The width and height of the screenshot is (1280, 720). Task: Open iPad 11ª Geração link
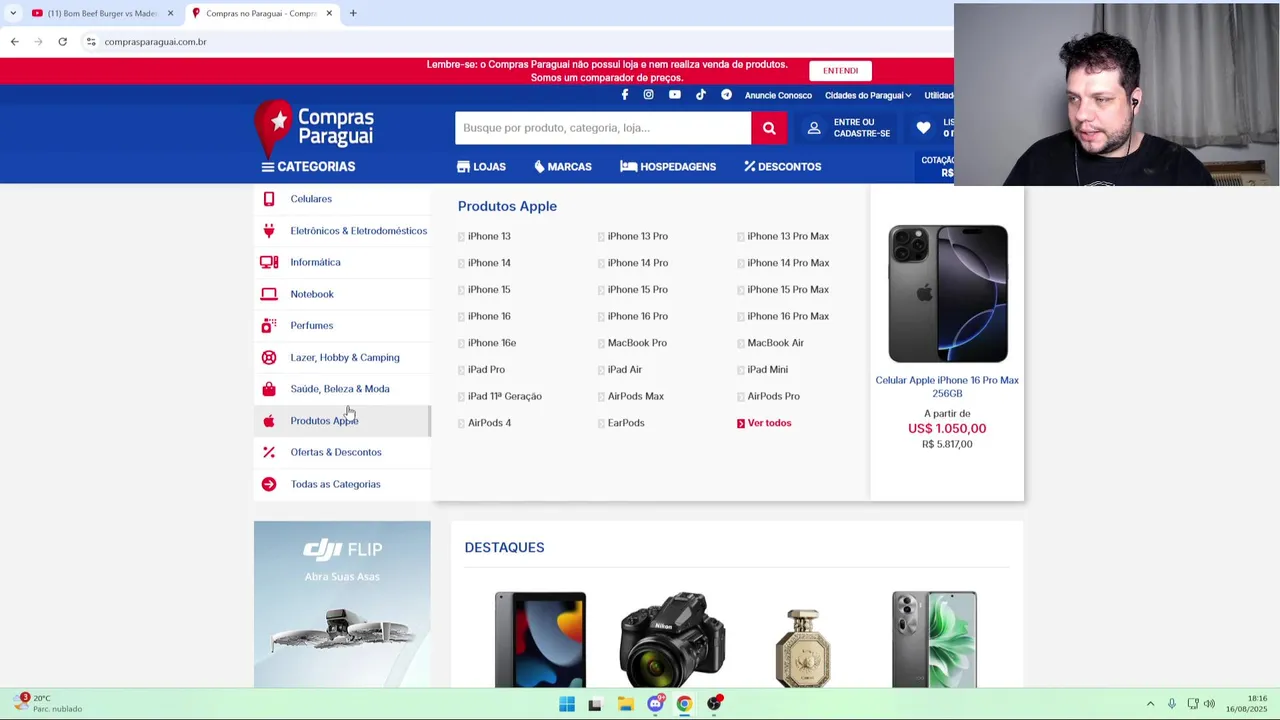505,396
